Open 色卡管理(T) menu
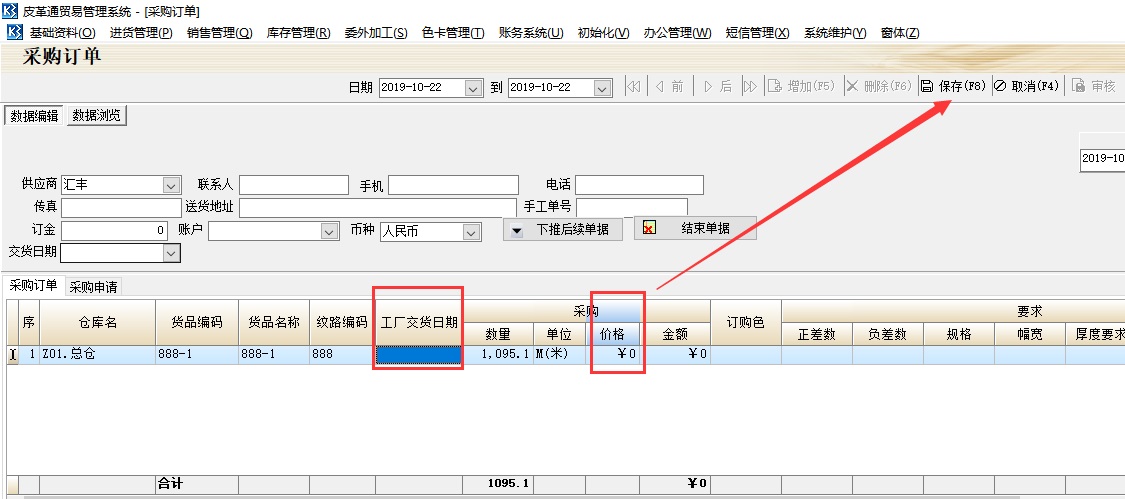 tap(453, 33)
